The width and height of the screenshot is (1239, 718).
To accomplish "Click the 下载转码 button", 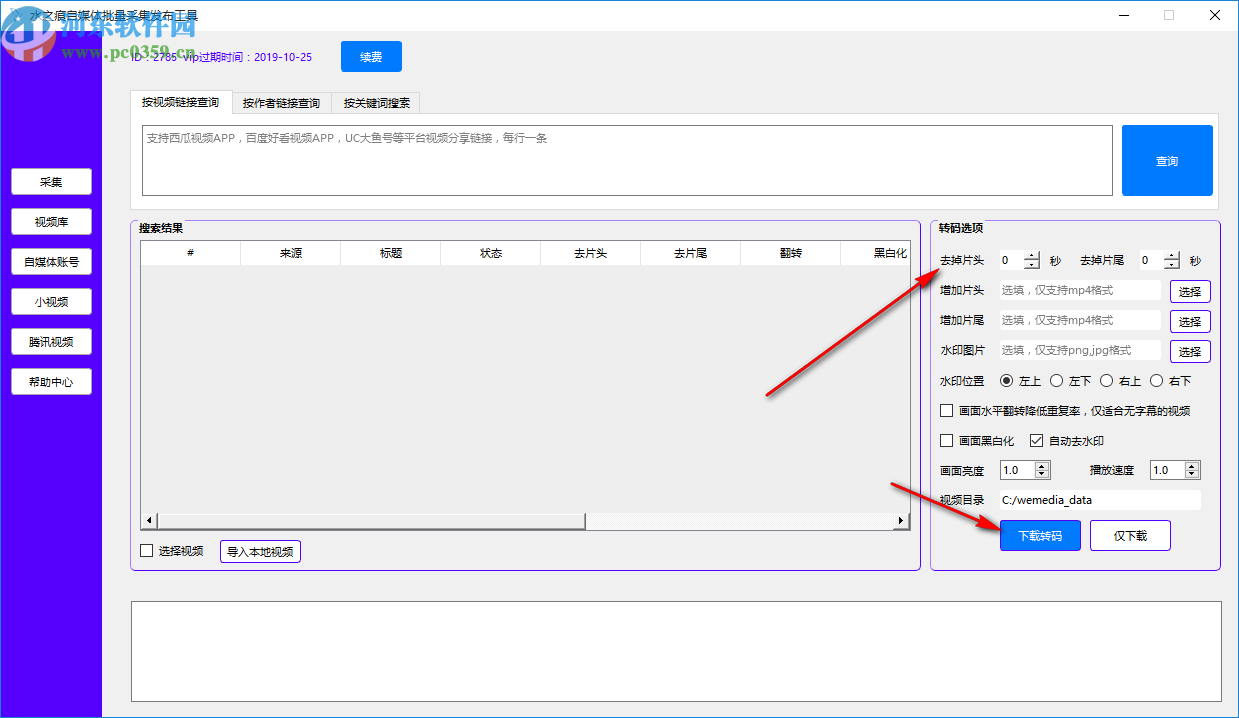I will point(1040,536).
